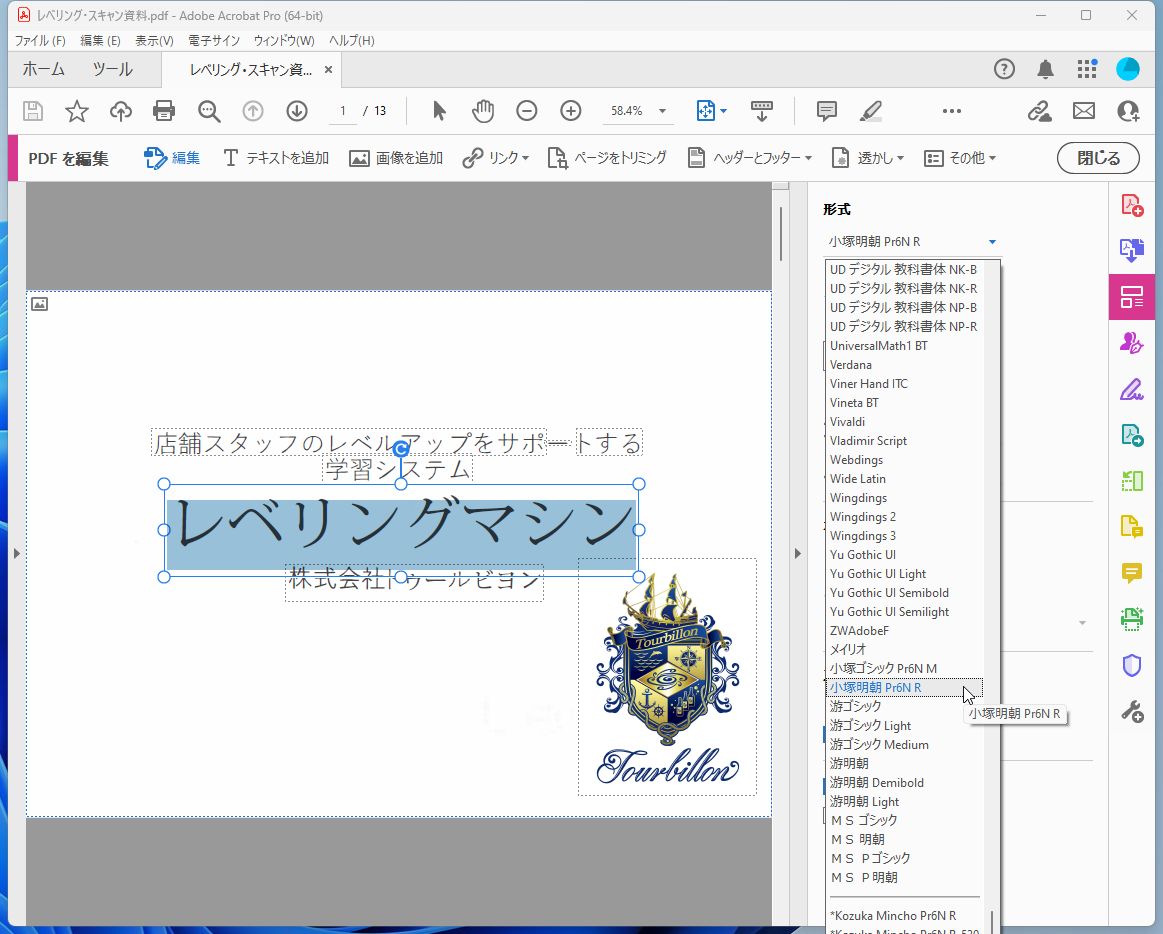Open Help question mark icon
This screenshot has height=934, width=1163.
1004,69
